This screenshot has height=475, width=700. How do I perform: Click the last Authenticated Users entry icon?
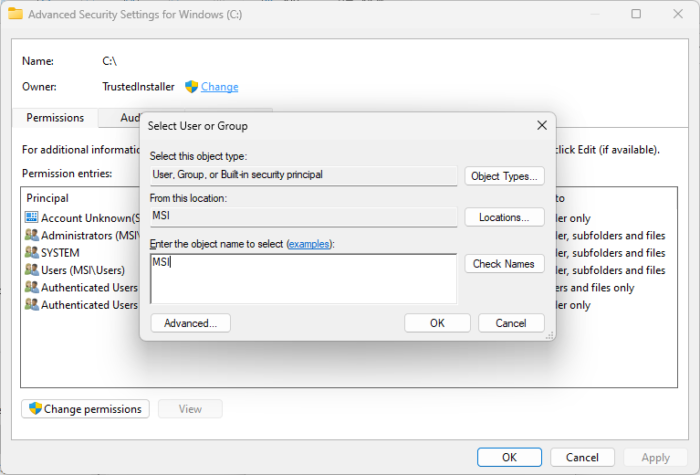[x=31, y=305]
